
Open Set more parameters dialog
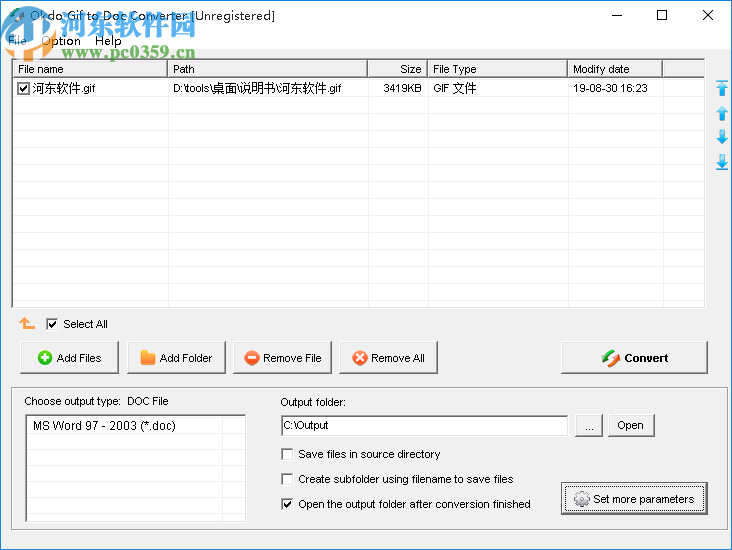634,499
